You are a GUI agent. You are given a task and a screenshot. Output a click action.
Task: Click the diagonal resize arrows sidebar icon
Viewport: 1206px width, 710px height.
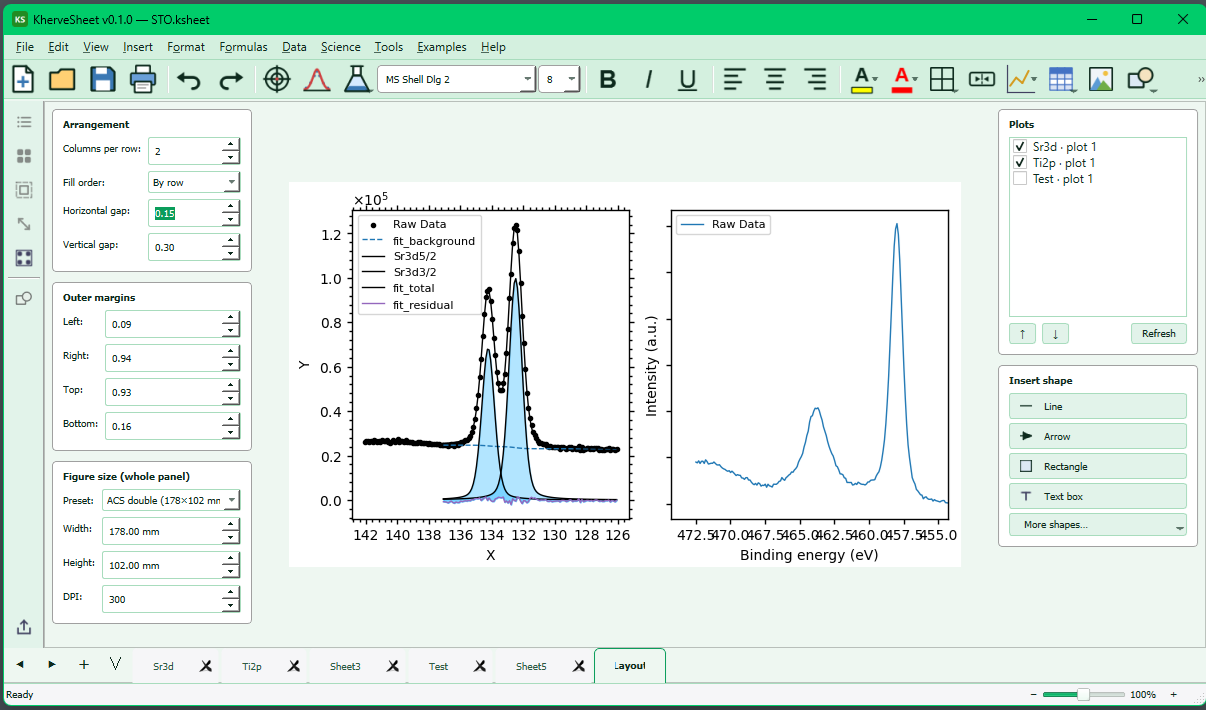tap(24, 224)
